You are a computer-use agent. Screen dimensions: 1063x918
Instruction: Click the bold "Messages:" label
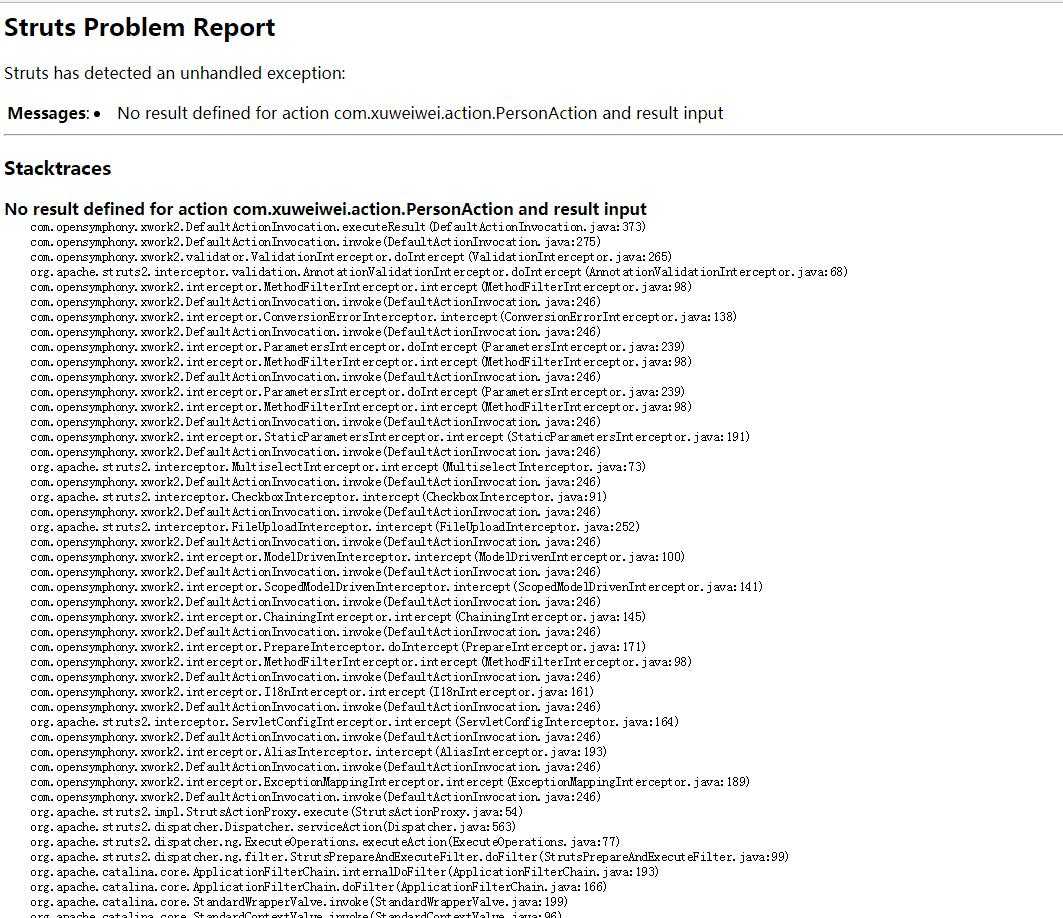click(48, 113)
